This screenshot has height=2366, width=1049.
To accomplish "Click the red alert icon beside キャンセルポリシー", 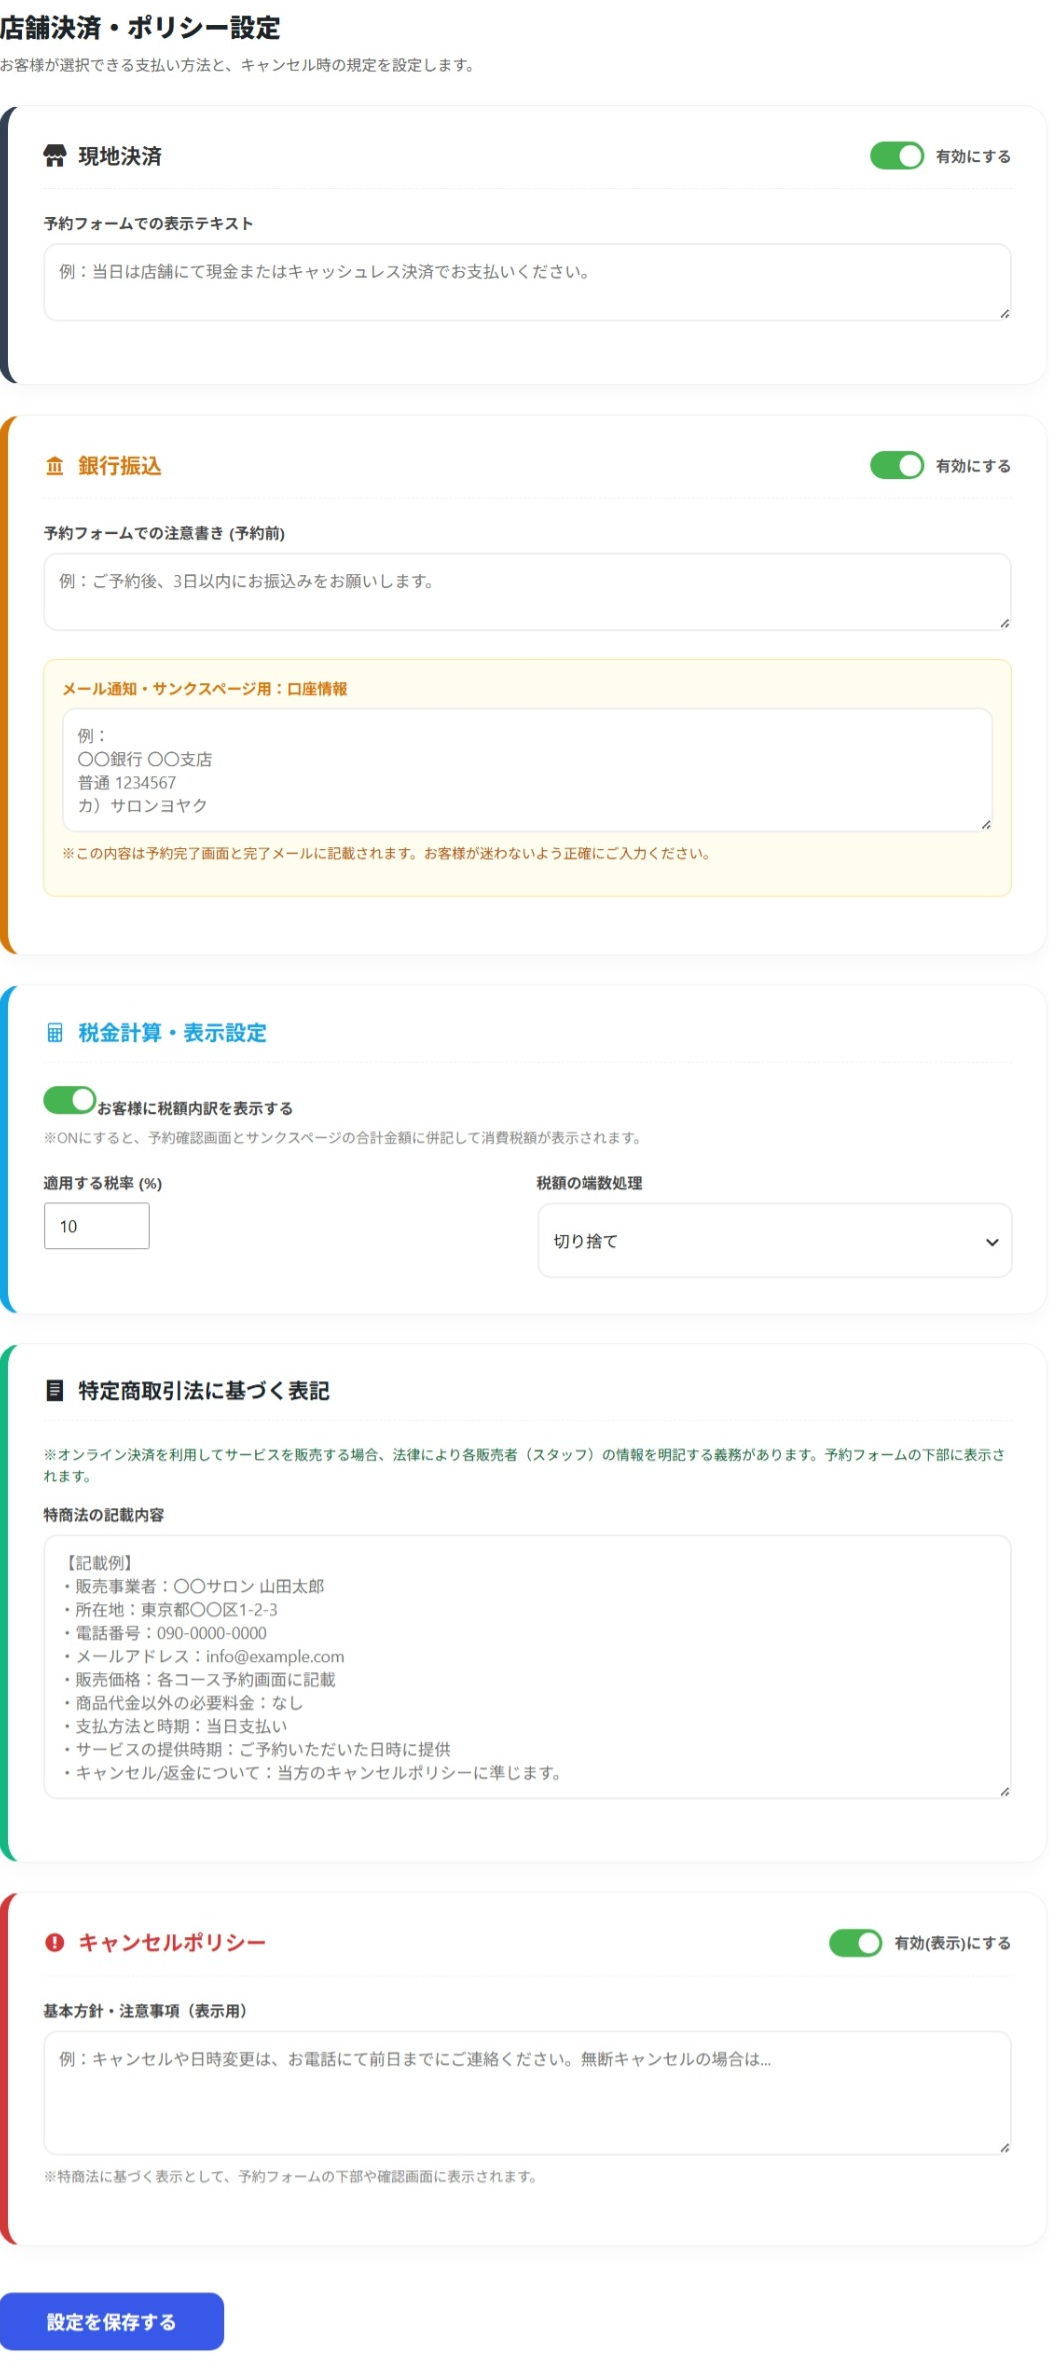I will point(54,1942).
